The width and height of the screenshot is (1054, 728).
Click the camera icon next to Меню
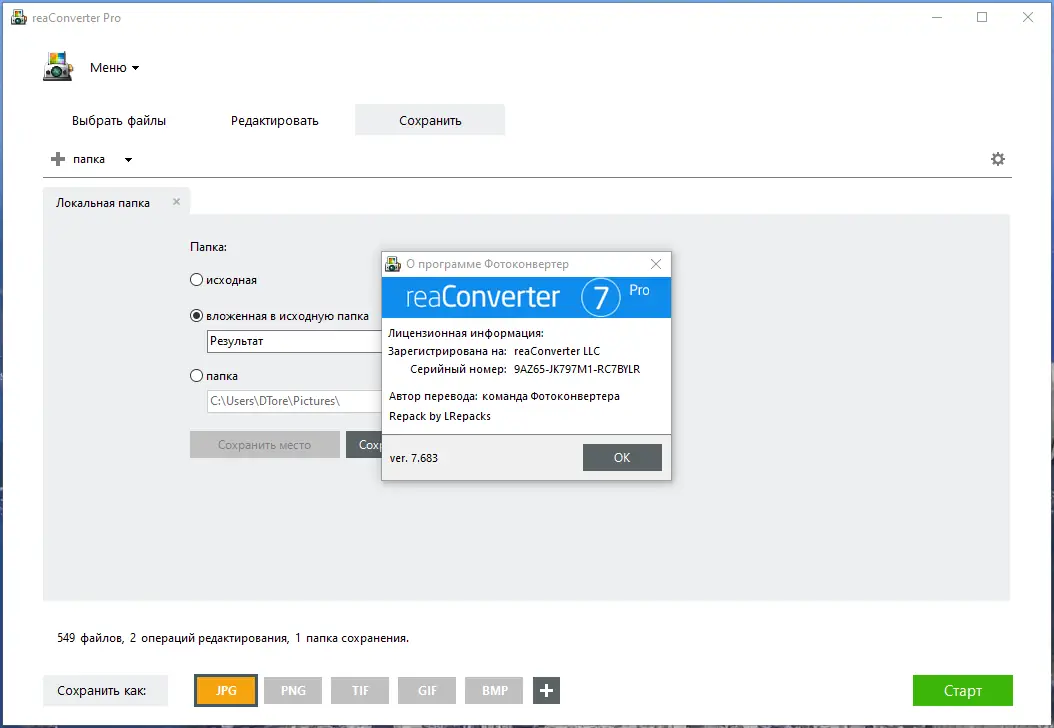pos(57,66)
